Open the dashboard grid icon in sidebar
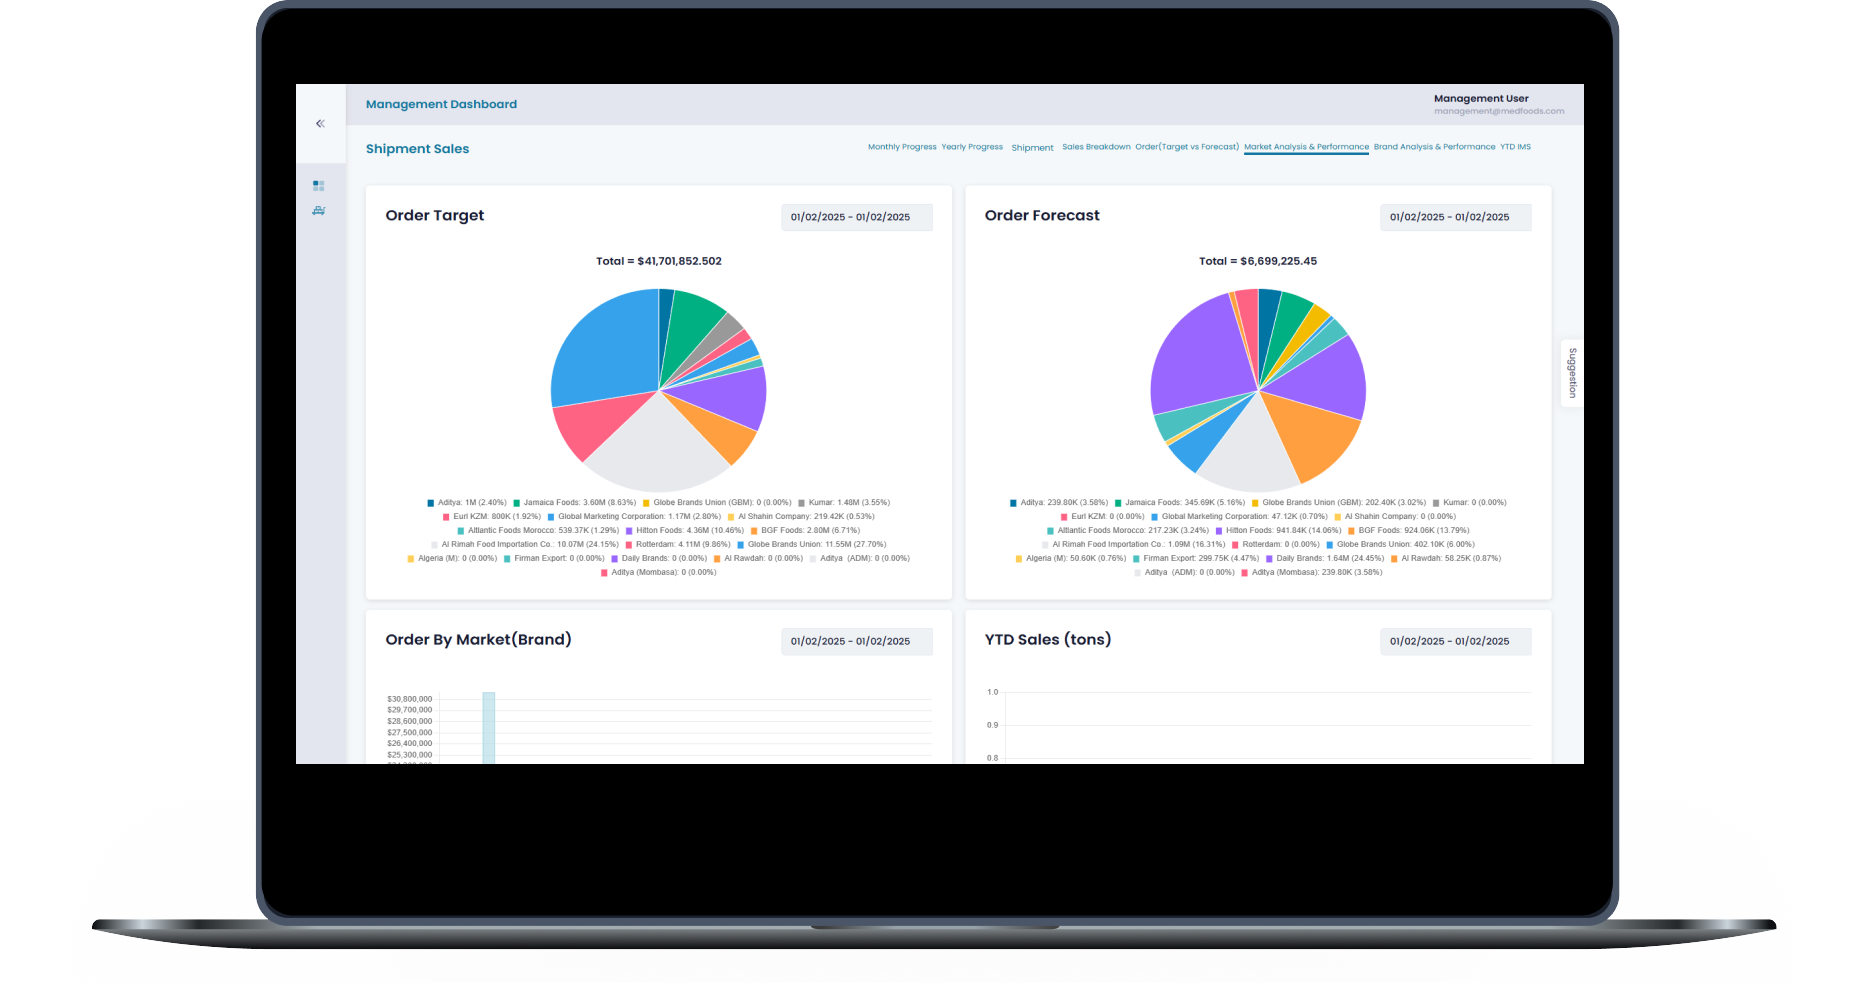This screenshot has height=983, width=1866. pyautogui.click(x=319, y=186)
